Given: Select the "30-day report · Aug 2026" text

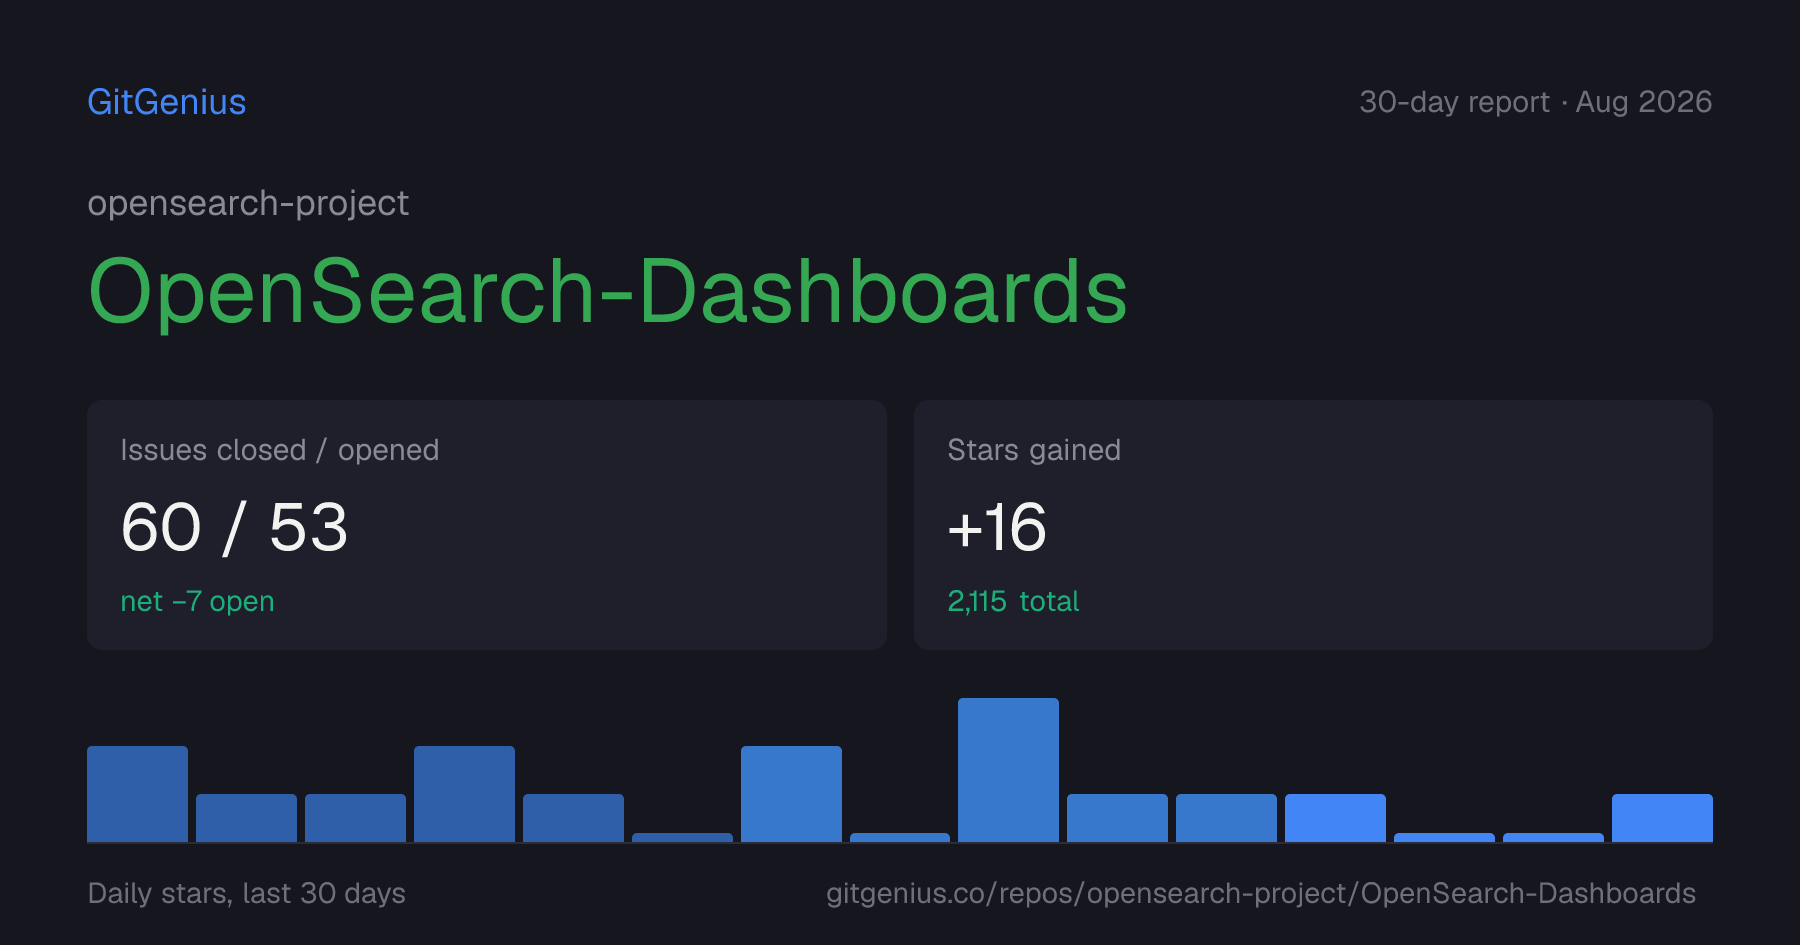Looking at the screenshot, I should [1535, 102].
